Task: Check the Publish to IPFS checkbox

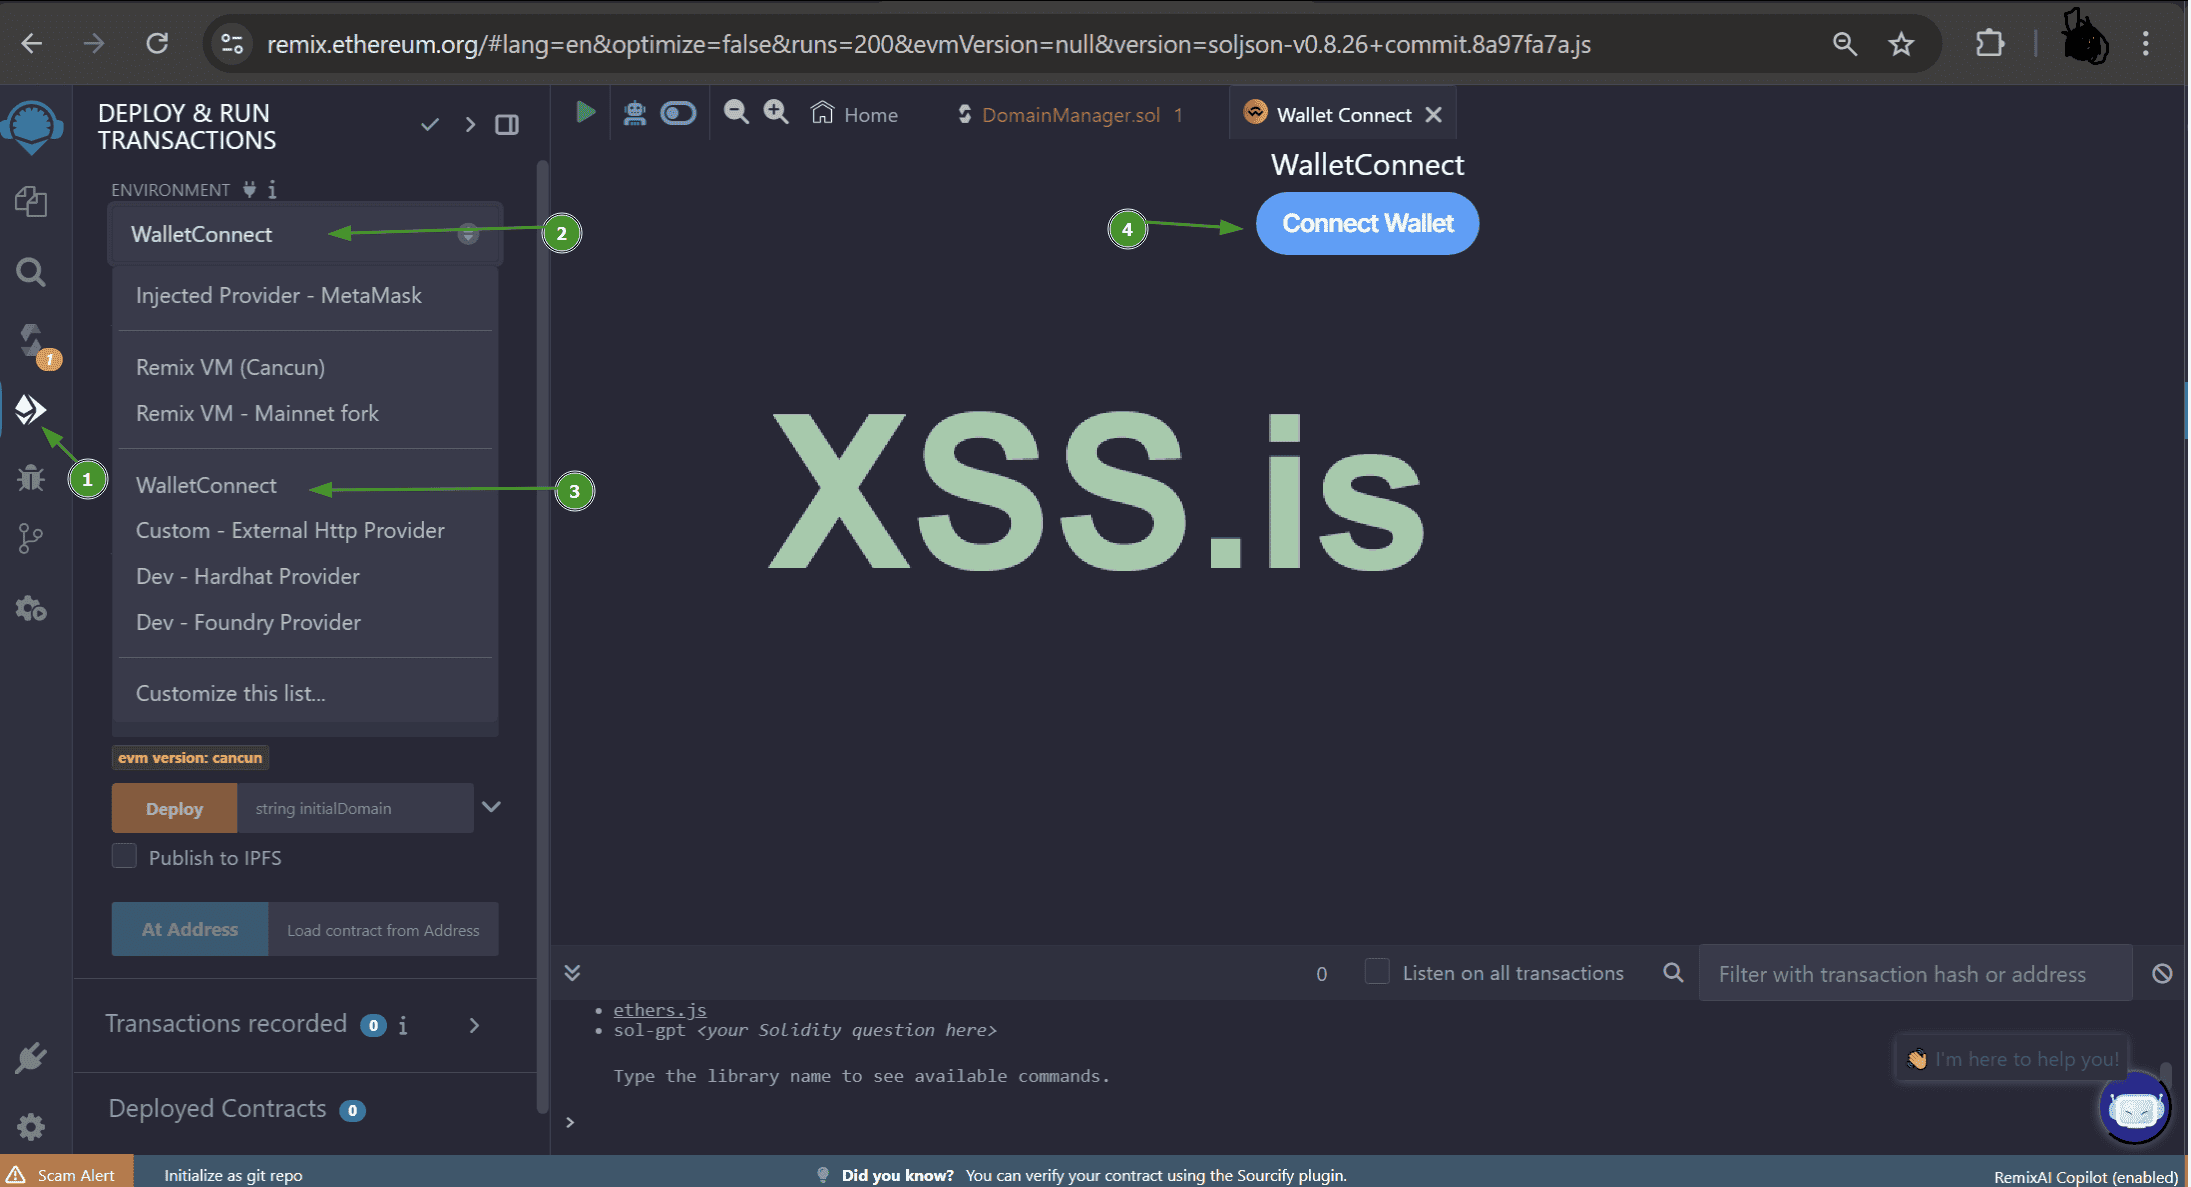Action: click(x=124, y=856)
